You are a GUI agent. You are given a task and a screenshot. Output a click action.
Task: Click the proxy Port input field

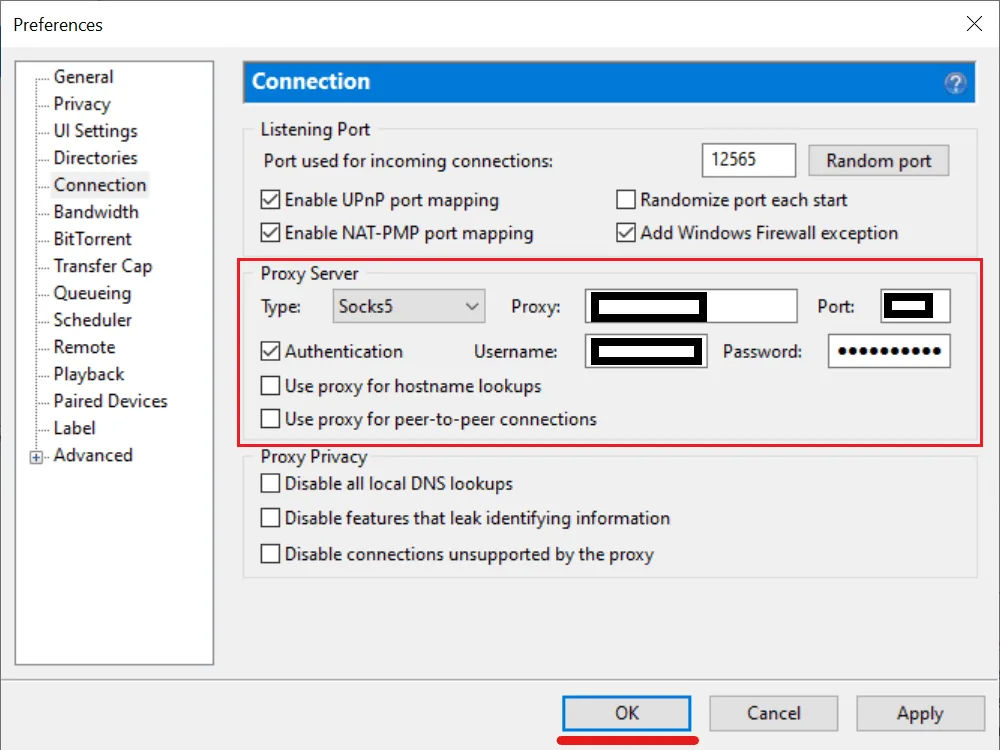tap(915, 306)
